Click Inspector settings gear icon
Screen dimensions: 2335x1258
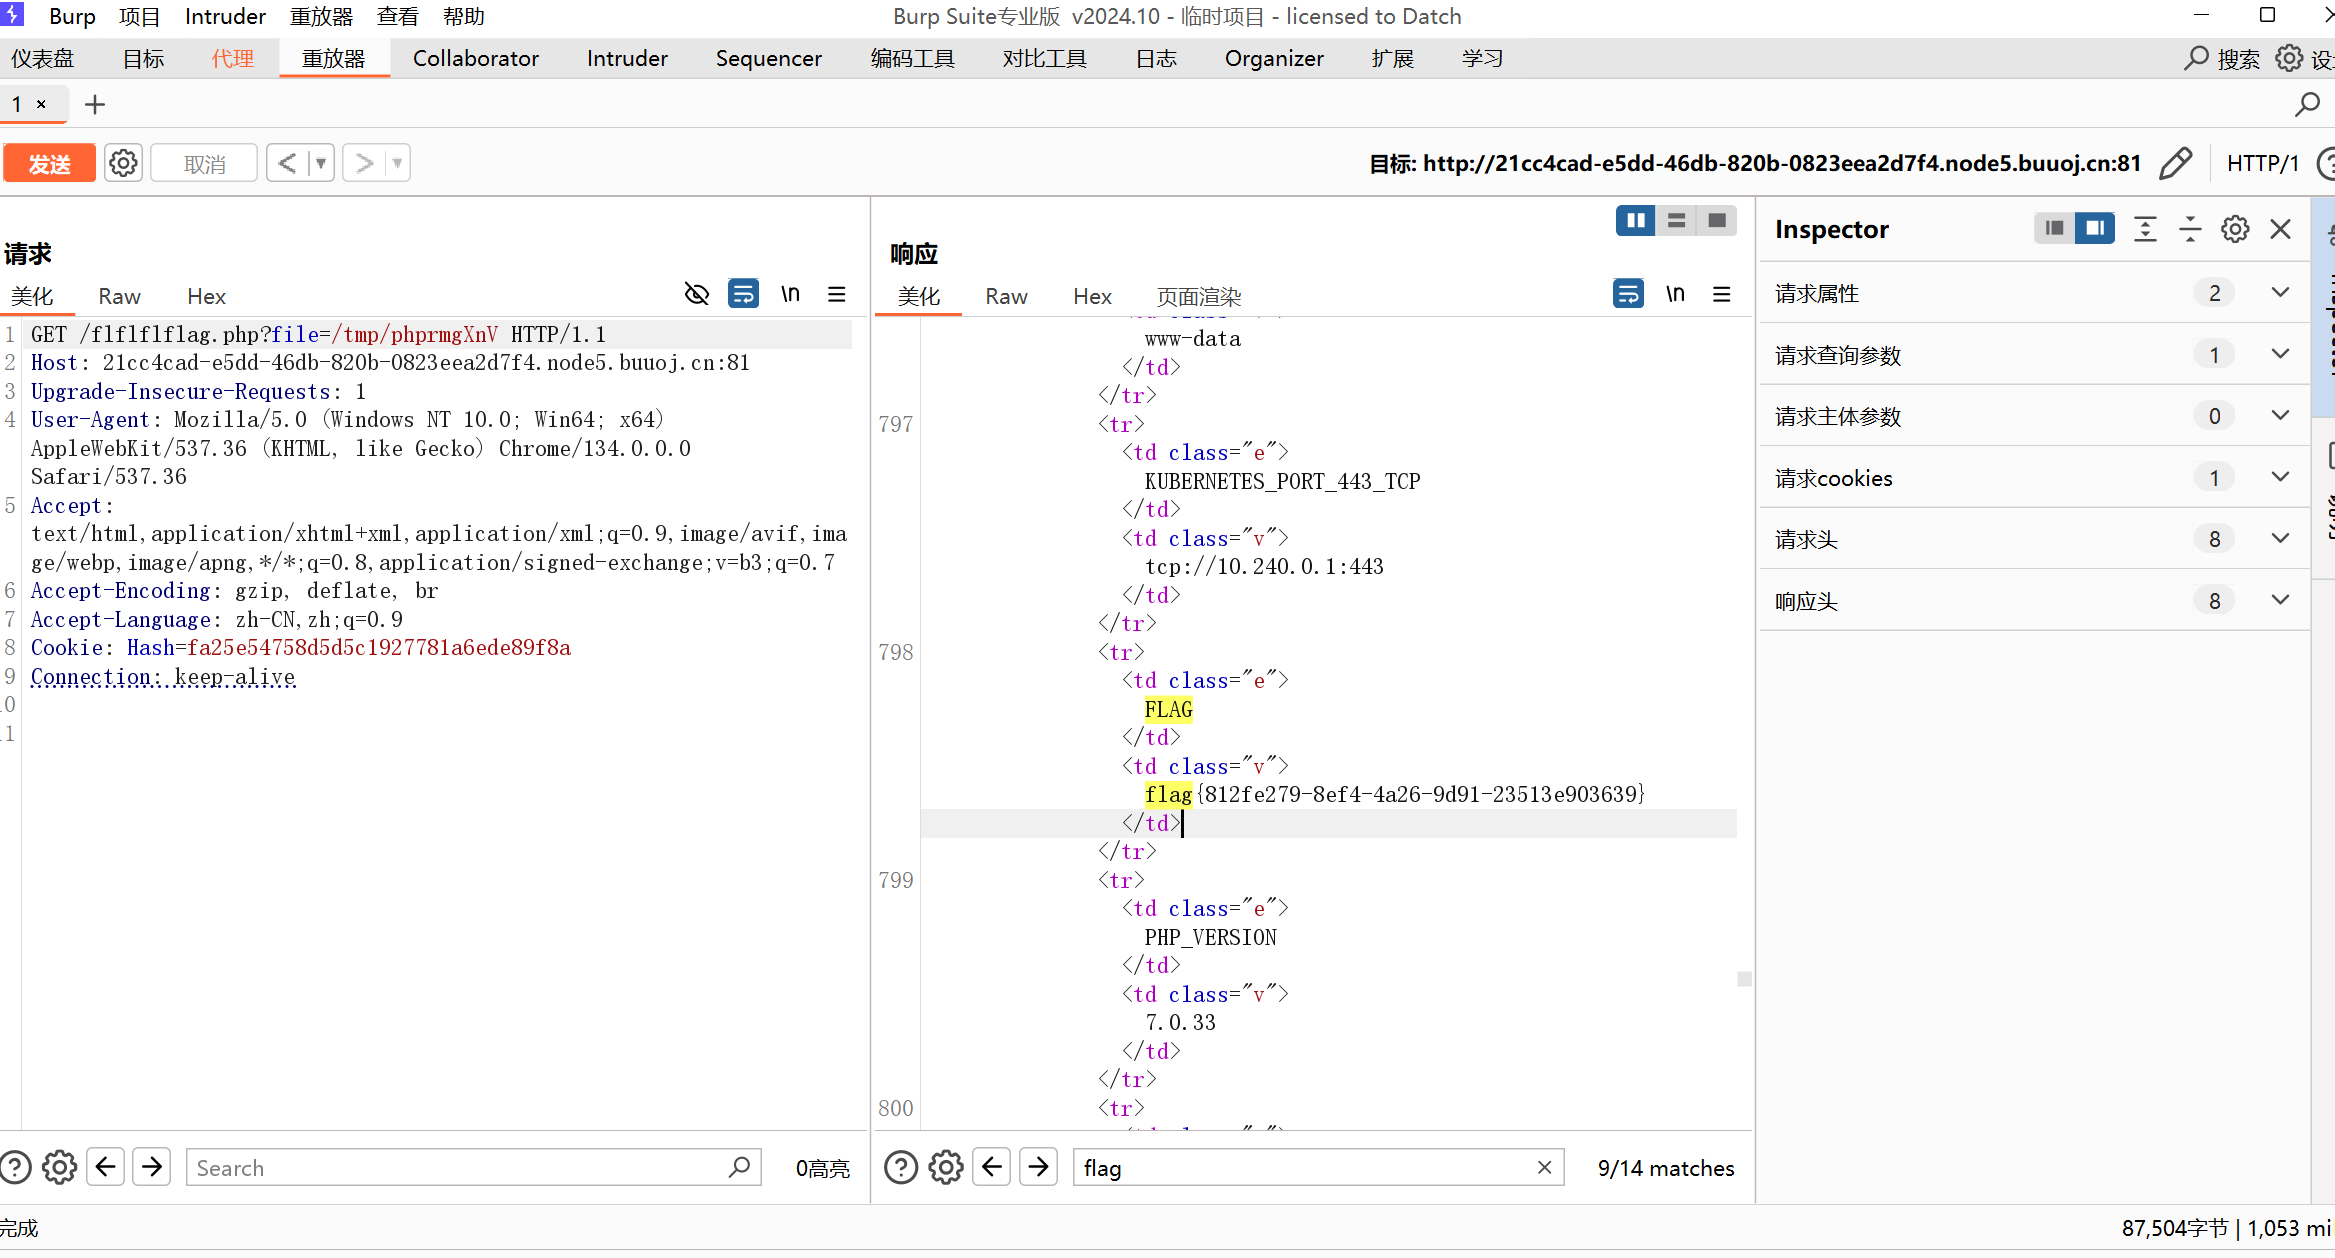click(2235, 229)
